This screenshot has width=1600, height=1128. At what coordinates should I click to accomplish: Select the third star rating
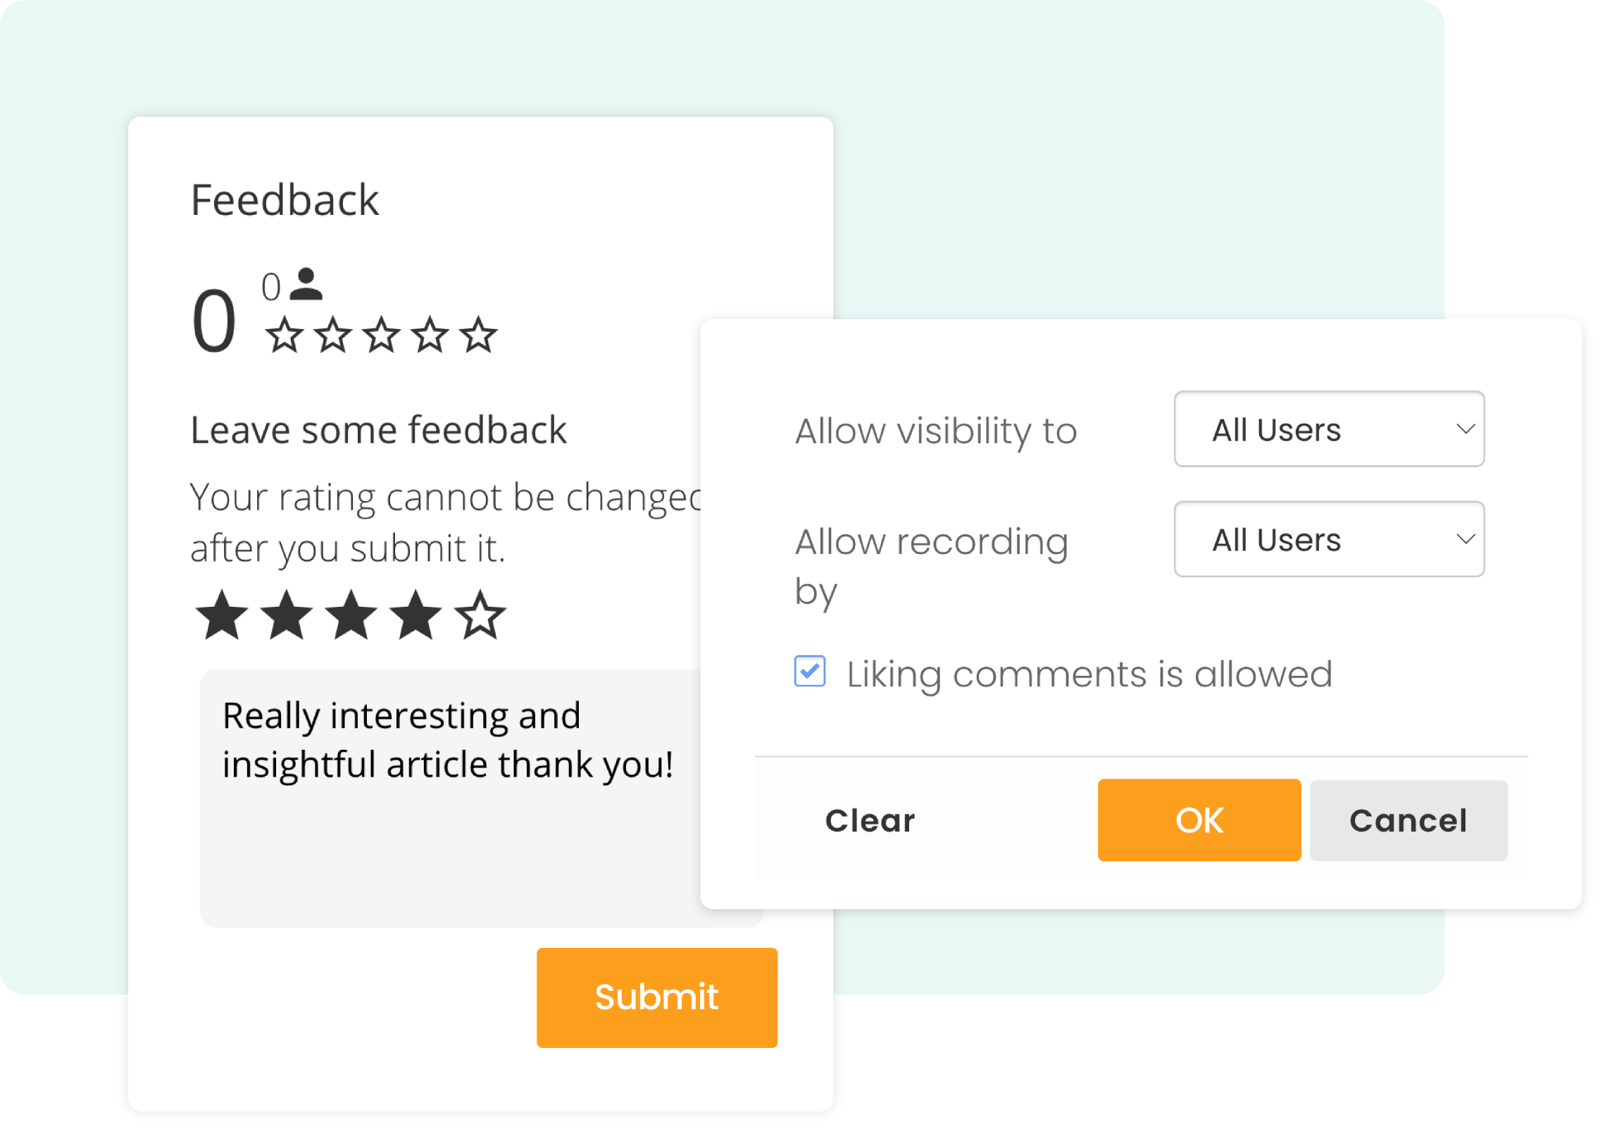[x=351, y=614]
